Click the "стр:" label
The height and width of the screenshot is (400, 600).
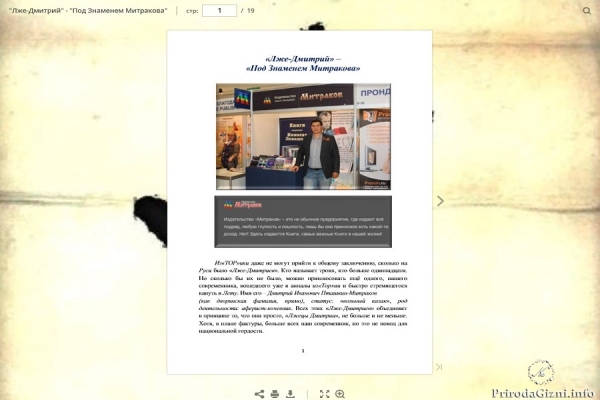[192, 11]
